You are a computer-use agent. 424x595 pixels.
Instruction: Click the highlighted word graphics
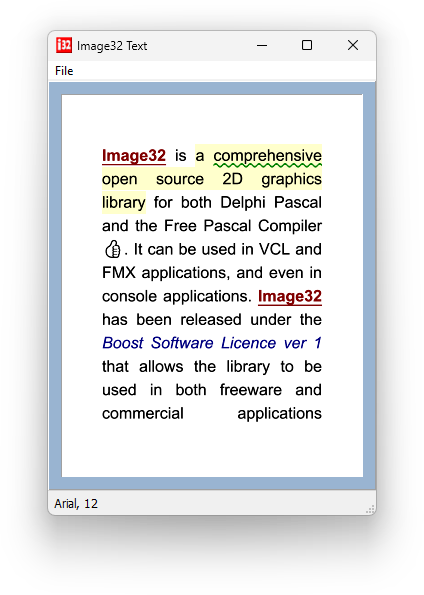pos(292,180)
